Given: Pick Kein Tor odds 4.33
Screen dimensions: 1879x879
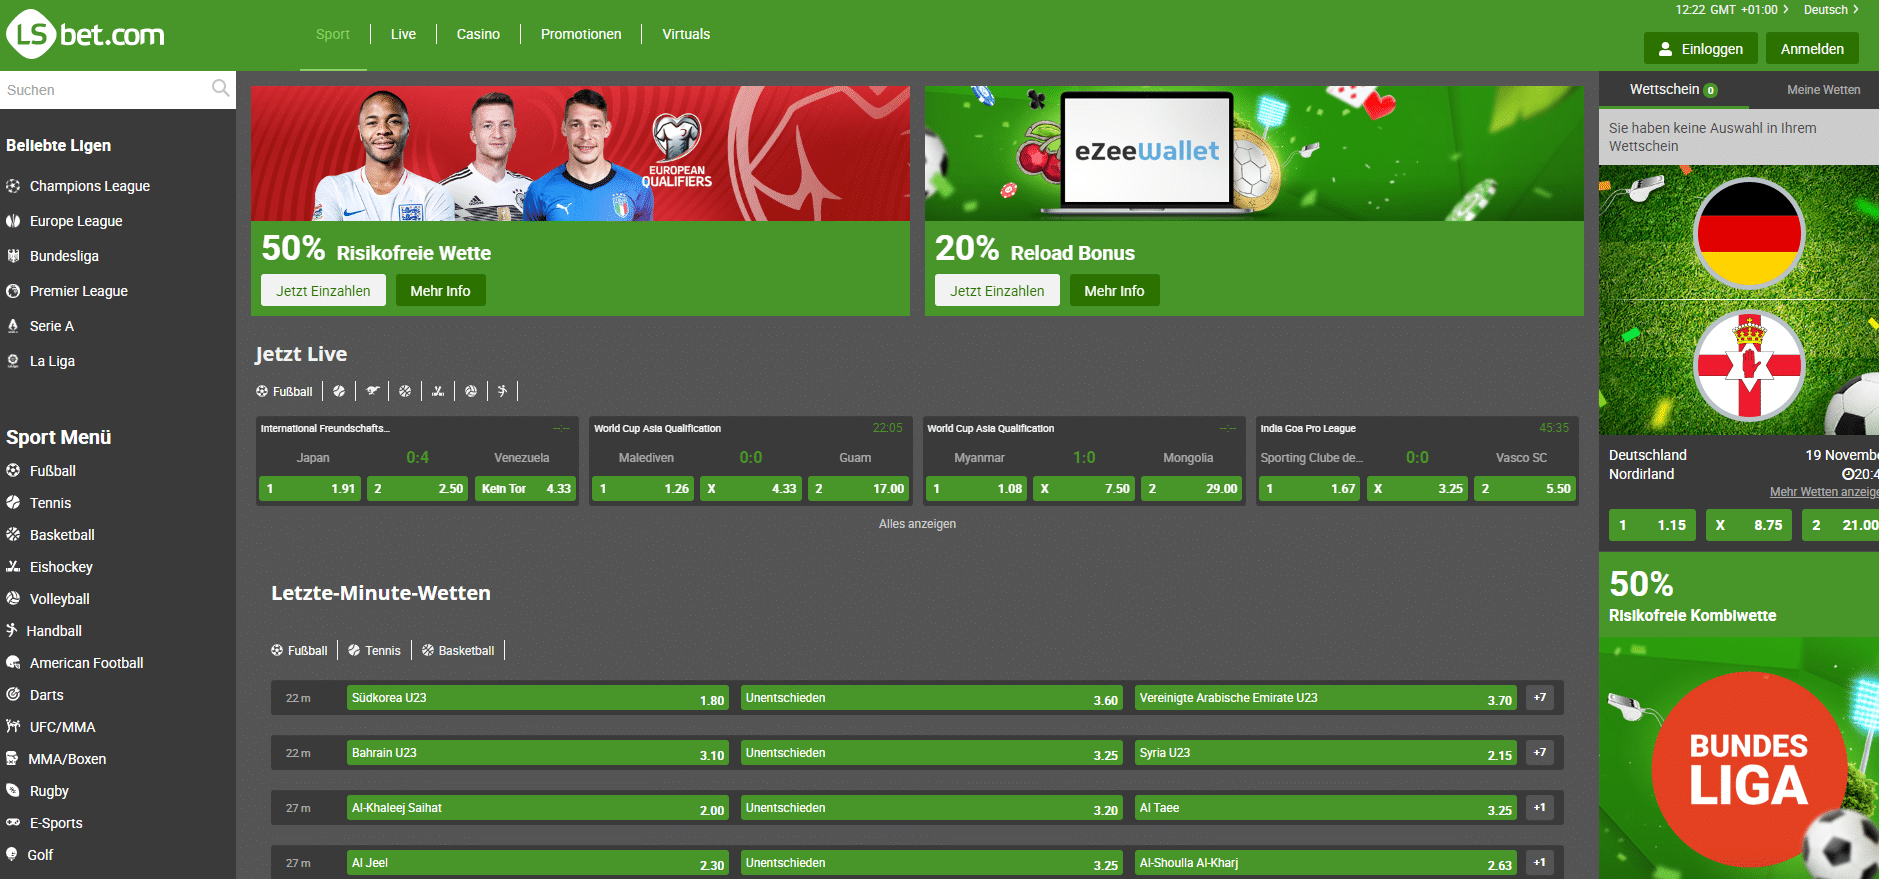Looking at the screenshot, I should pyautogui.click(x=526, y=488).
